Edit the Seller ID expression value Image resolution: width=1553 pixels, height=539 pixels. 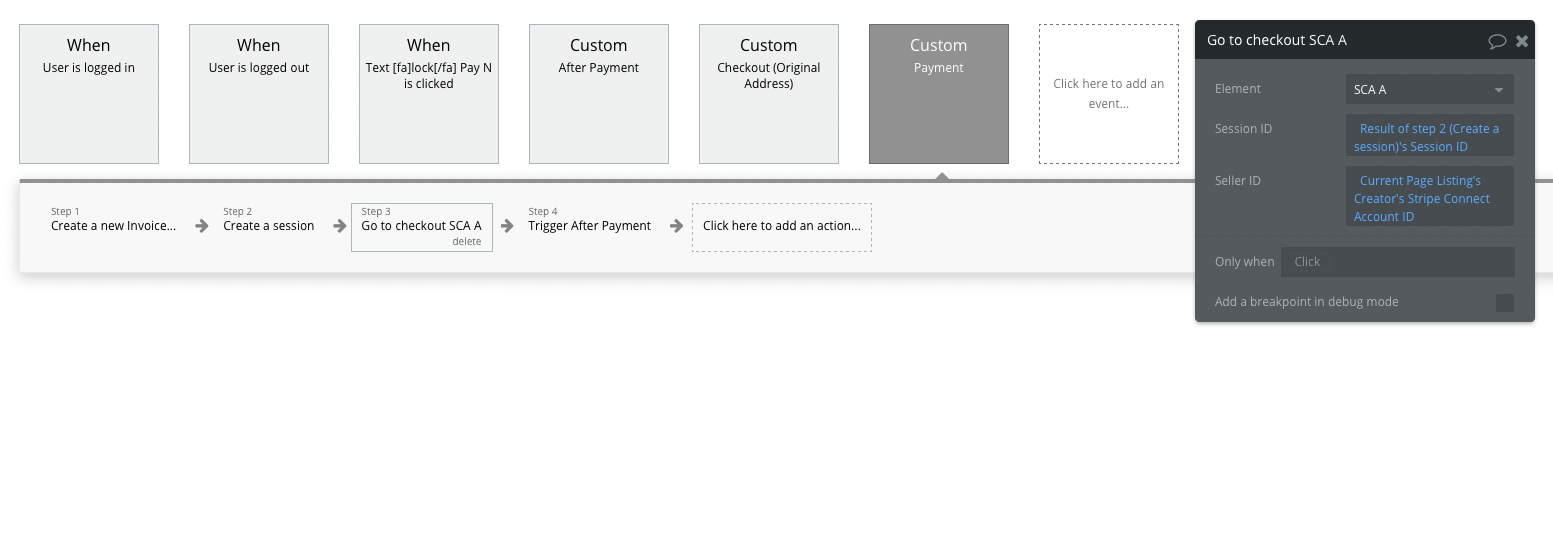[x=1429, y=198]
